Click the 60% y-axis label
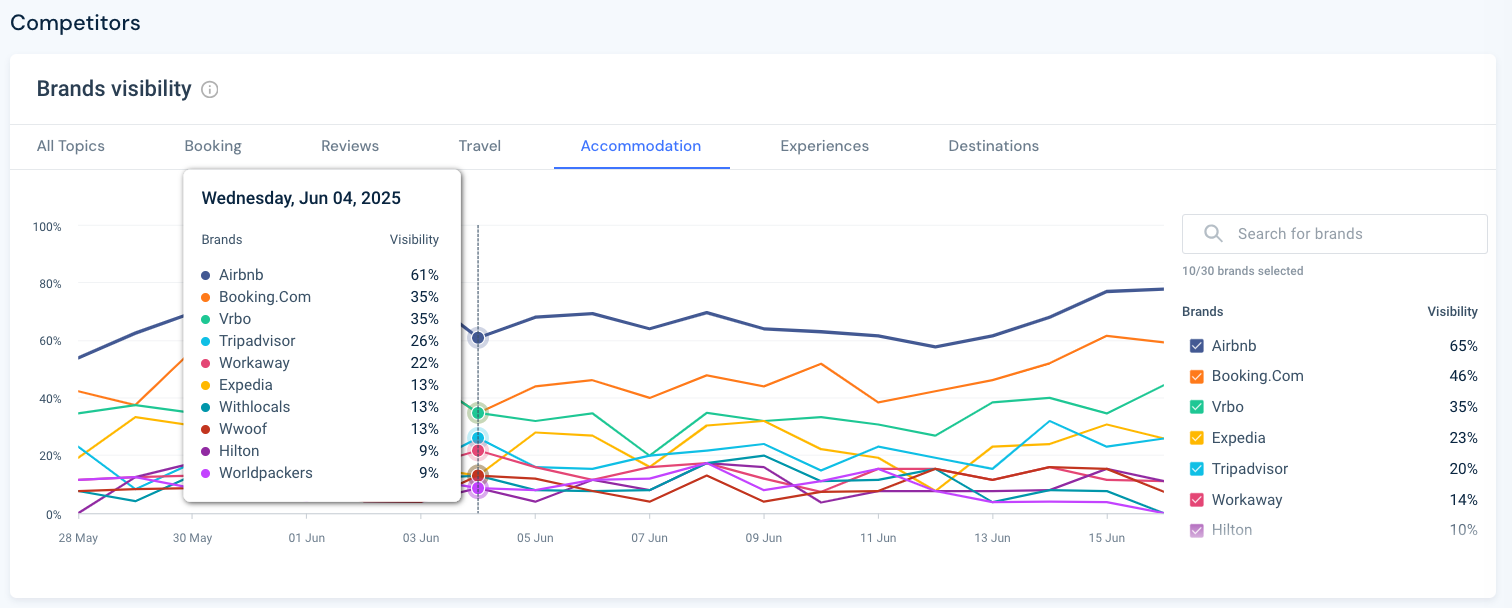 [50, 341]
